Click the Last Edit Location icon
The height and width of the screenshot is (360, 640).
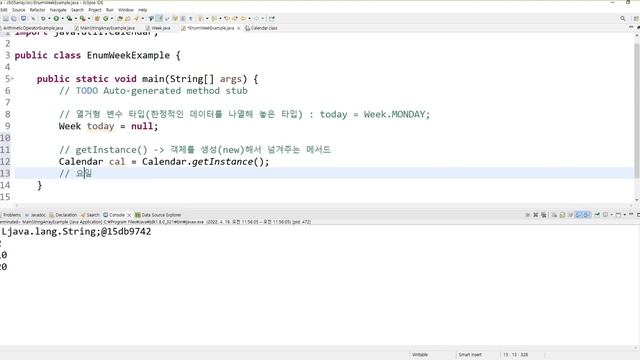[227, 18]
